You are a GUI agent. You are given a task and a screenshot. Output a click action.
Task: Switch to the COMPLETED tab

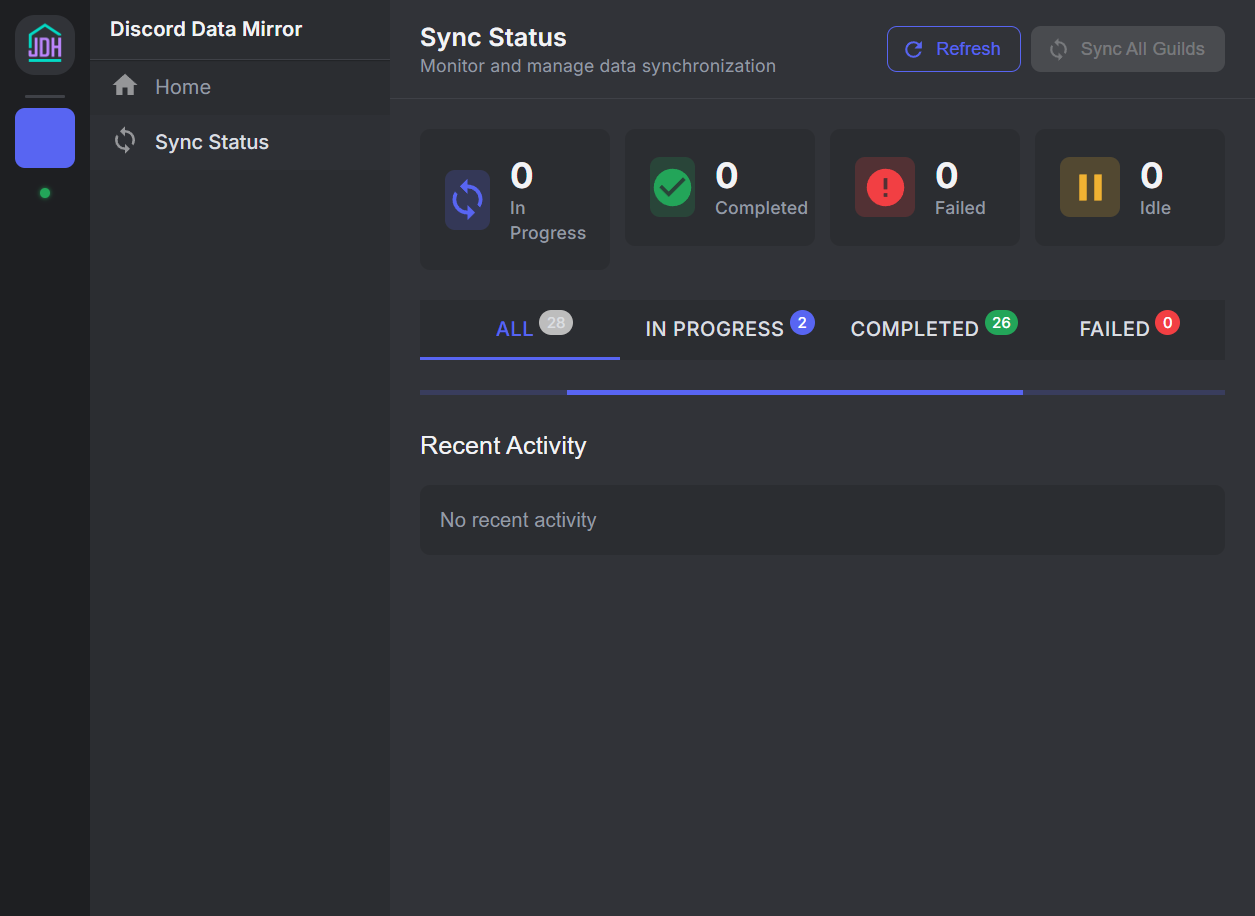(932, 328)
